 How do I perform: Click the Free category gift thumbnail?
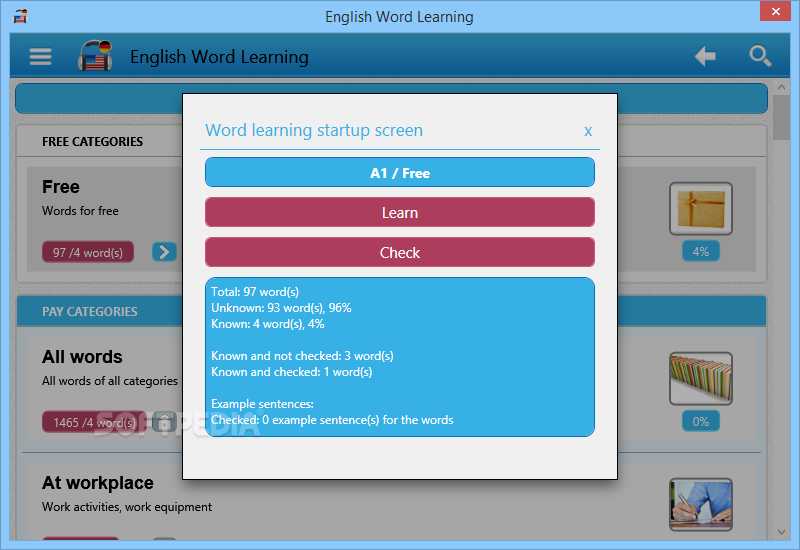[x=701, y=209]
